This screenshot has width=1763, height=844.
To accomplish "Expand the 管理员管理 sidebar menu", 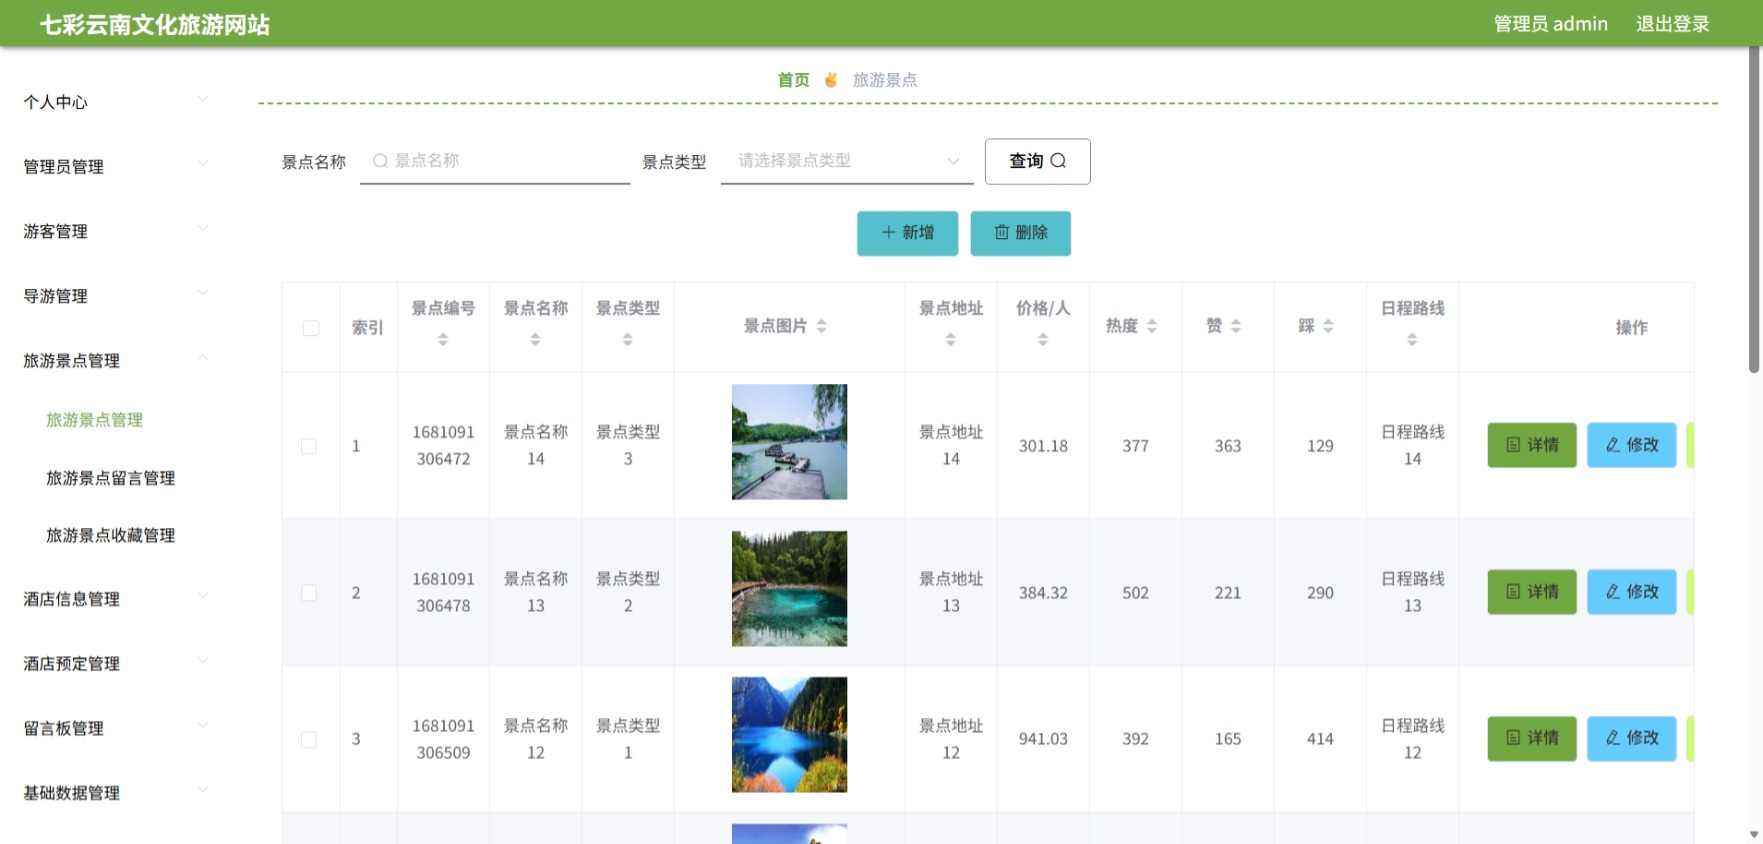I will coord(116,167).
